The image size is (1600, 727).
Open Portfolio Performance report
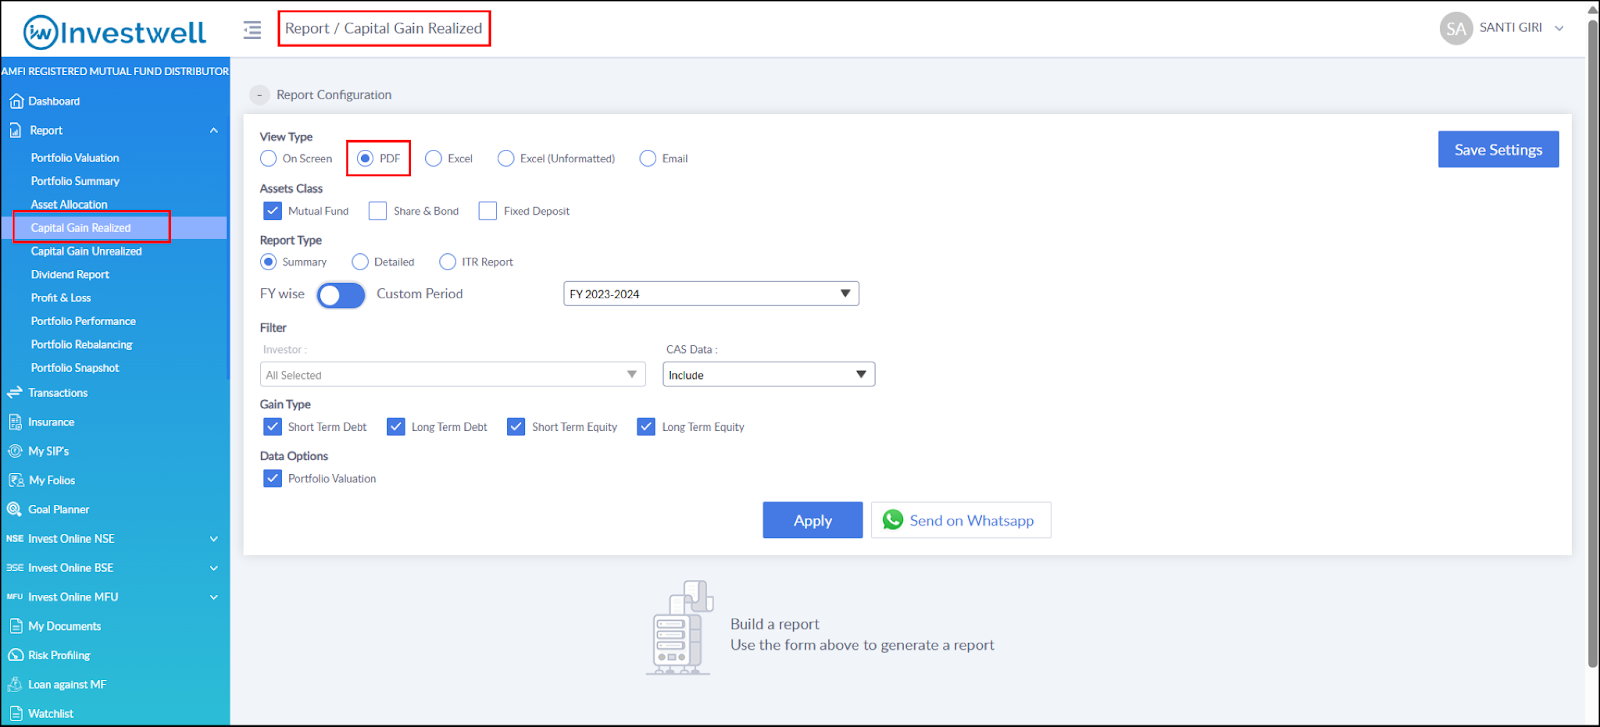click(x=83, y=321)
